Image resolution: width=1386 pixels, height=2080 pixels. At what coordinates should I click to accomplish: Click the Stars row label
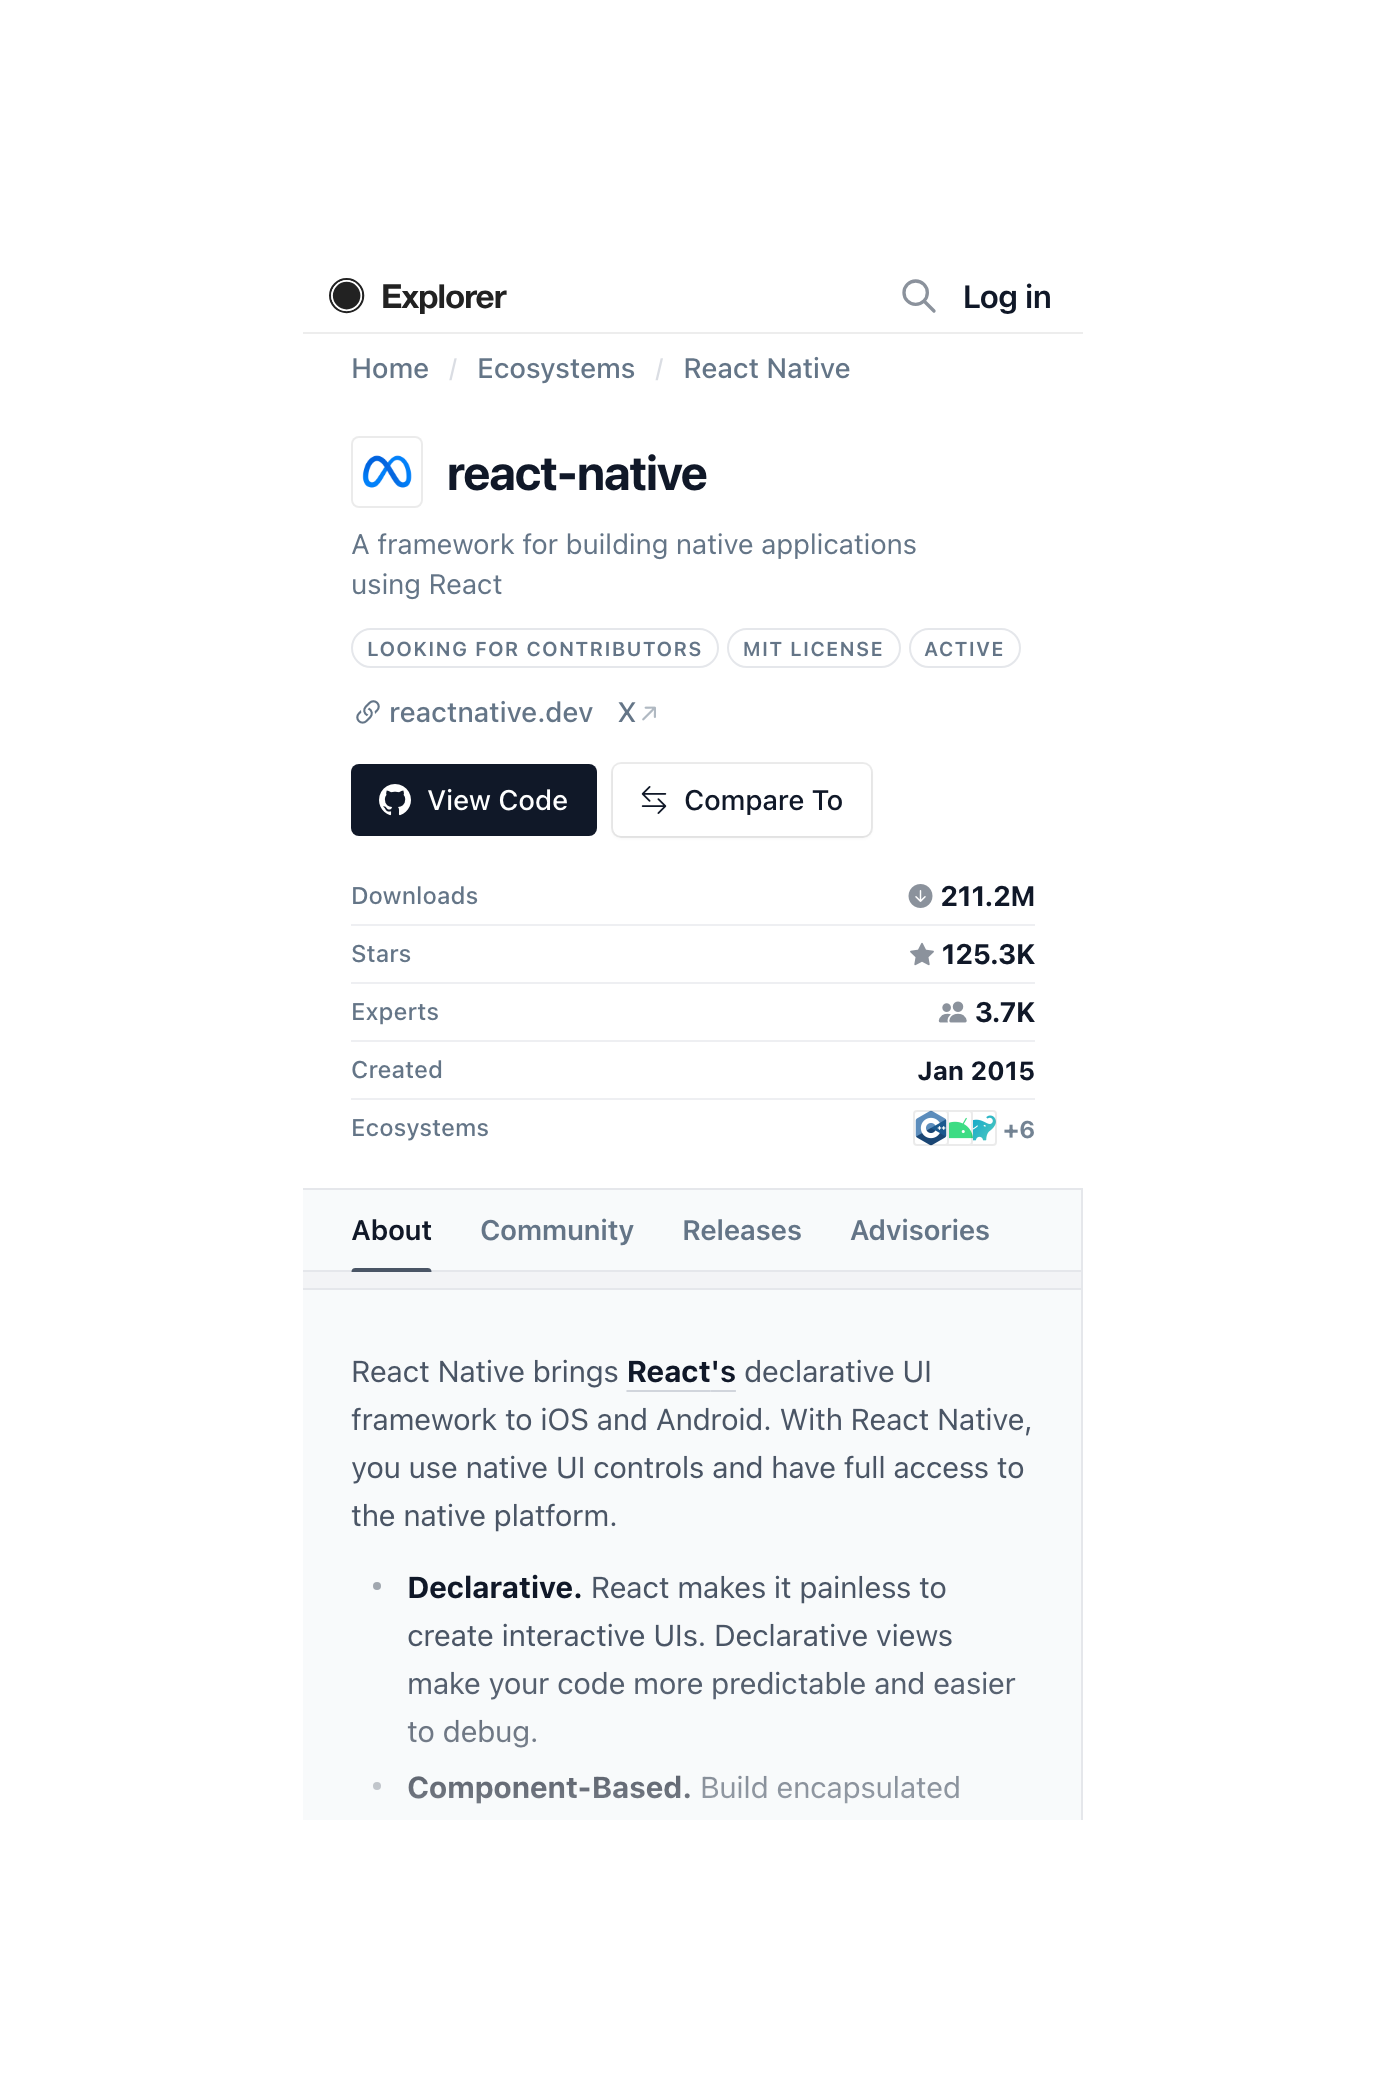[381, 954]
